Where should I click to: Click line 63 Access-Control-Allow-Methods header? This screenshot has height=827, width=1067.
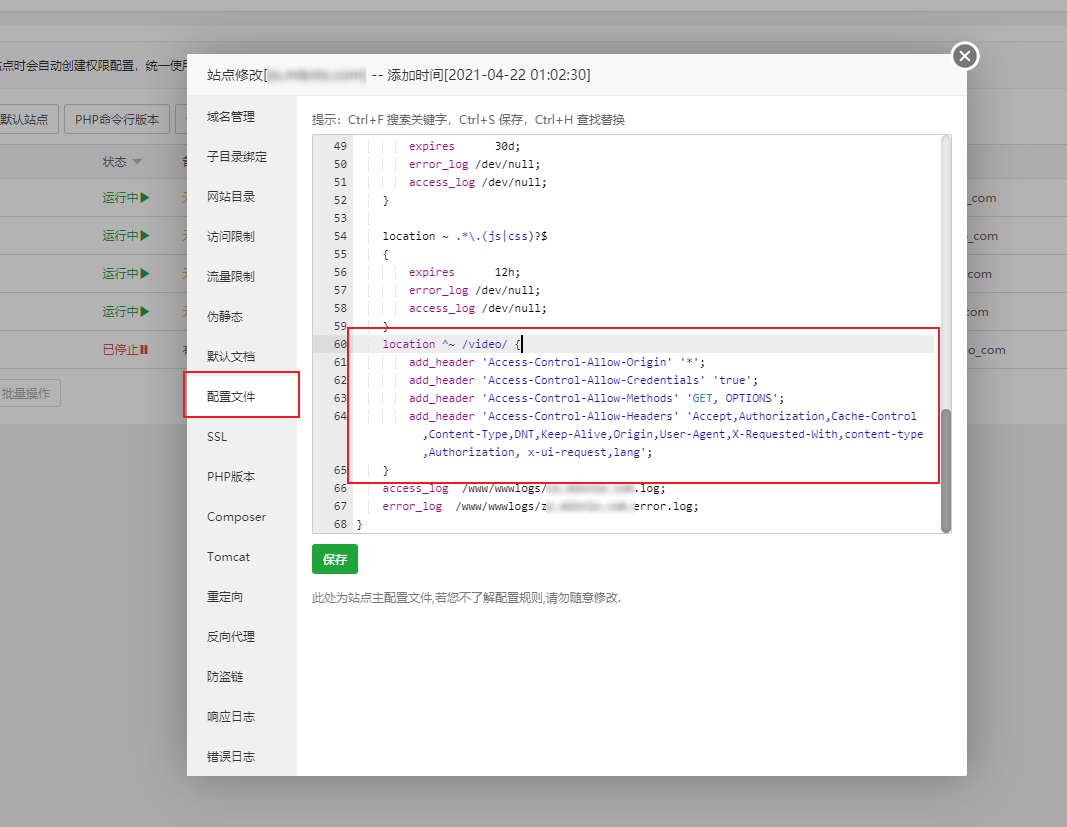click(596, 398)
